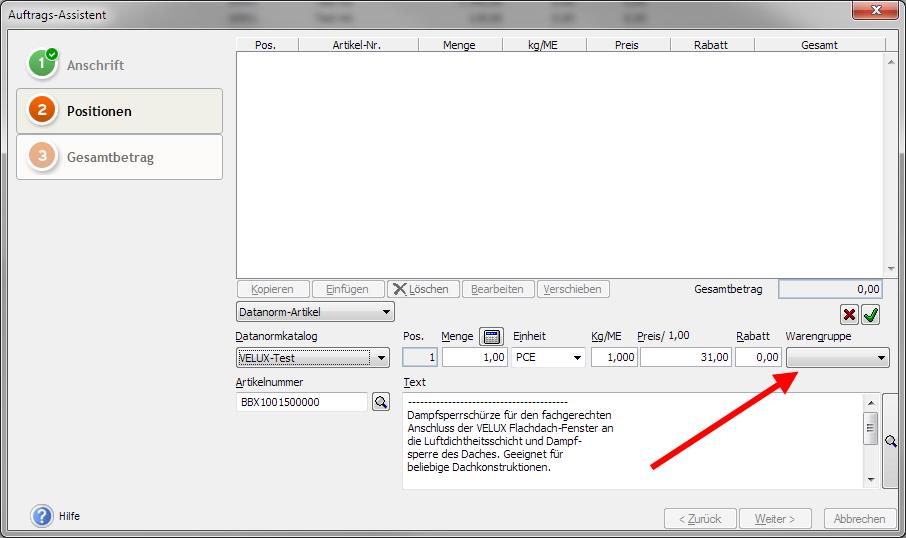Discard position with the red X icon
The width and height of the screenshot is (906, 538).
pos(849,314)
